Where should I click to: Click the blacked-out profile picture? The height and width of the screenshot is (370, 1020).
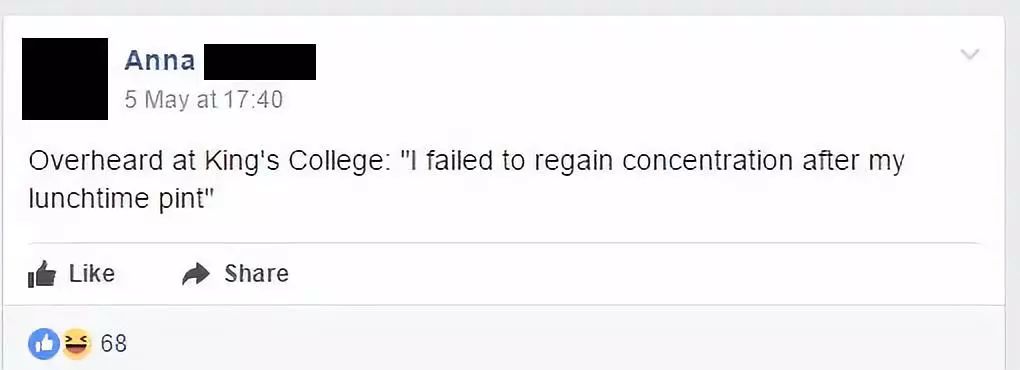(x=65, y=79)
